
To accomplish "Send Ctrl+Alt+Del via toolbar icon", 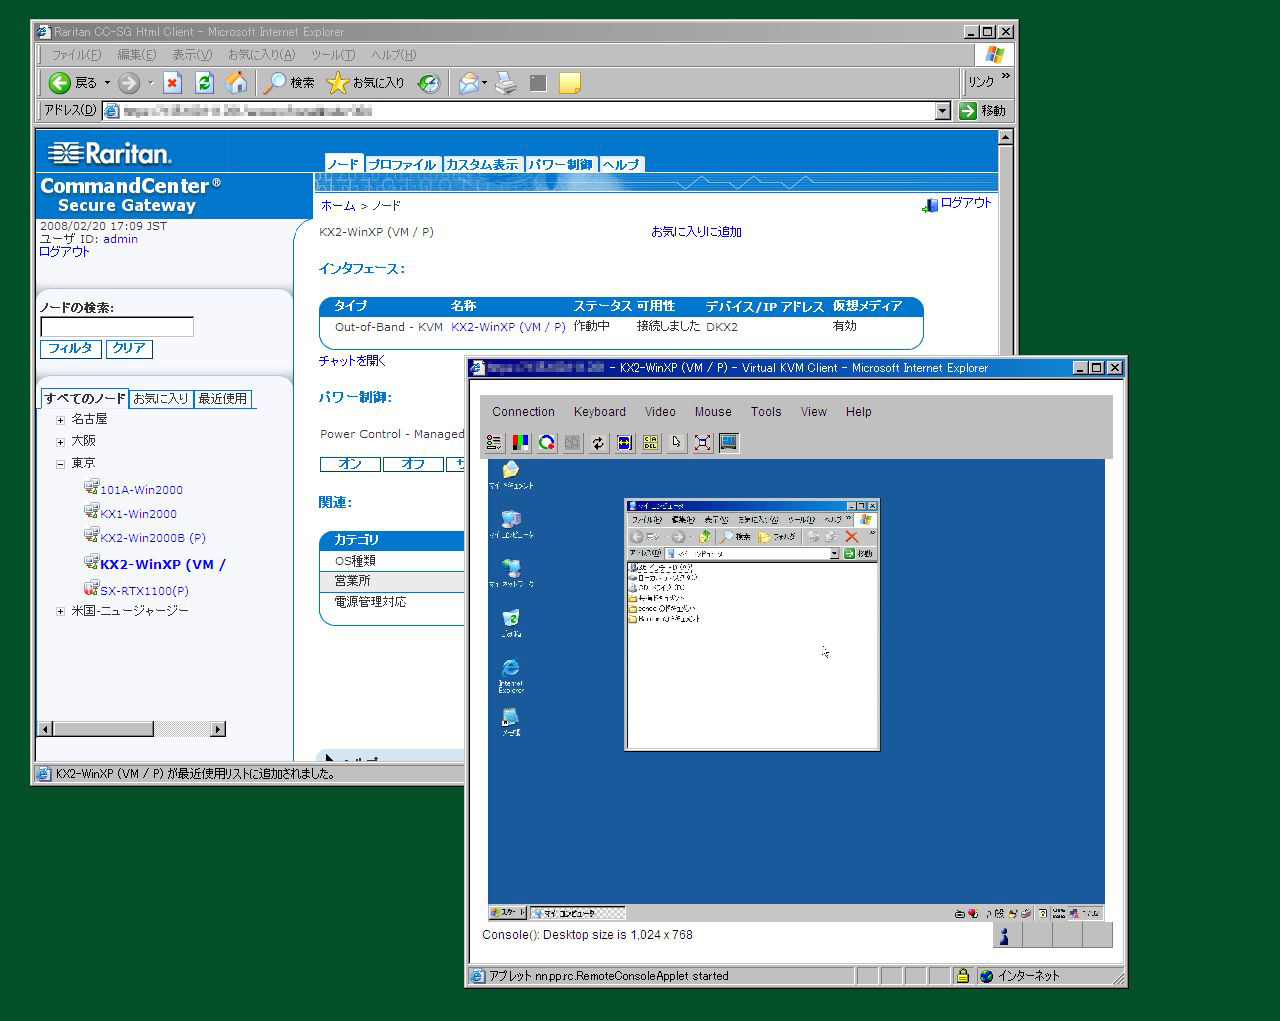I will (651, 443).
